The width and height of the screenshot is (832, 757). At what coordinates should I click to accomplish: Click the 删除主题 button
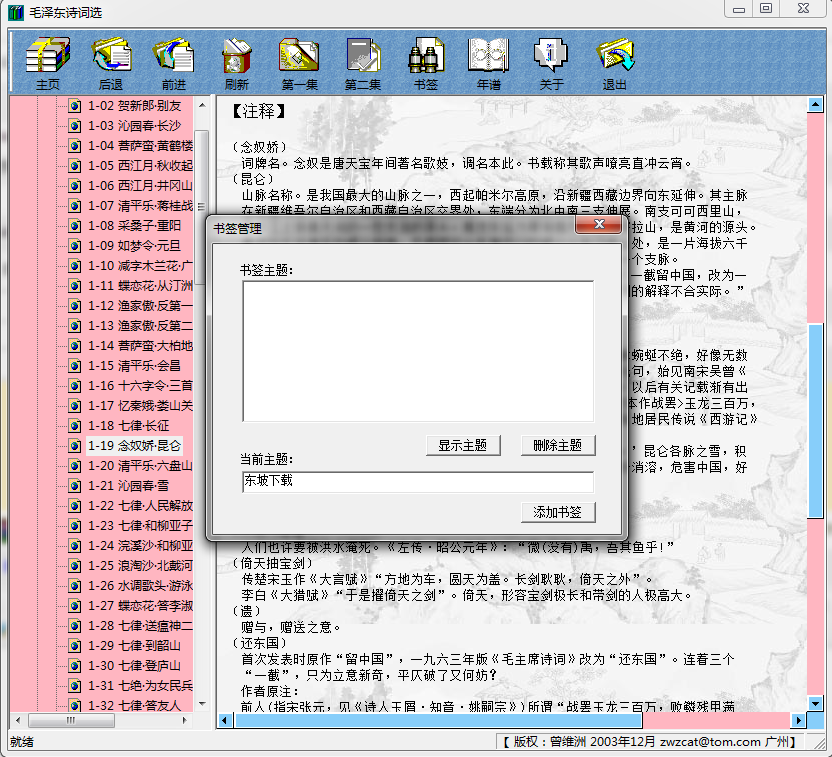(558, 446)
